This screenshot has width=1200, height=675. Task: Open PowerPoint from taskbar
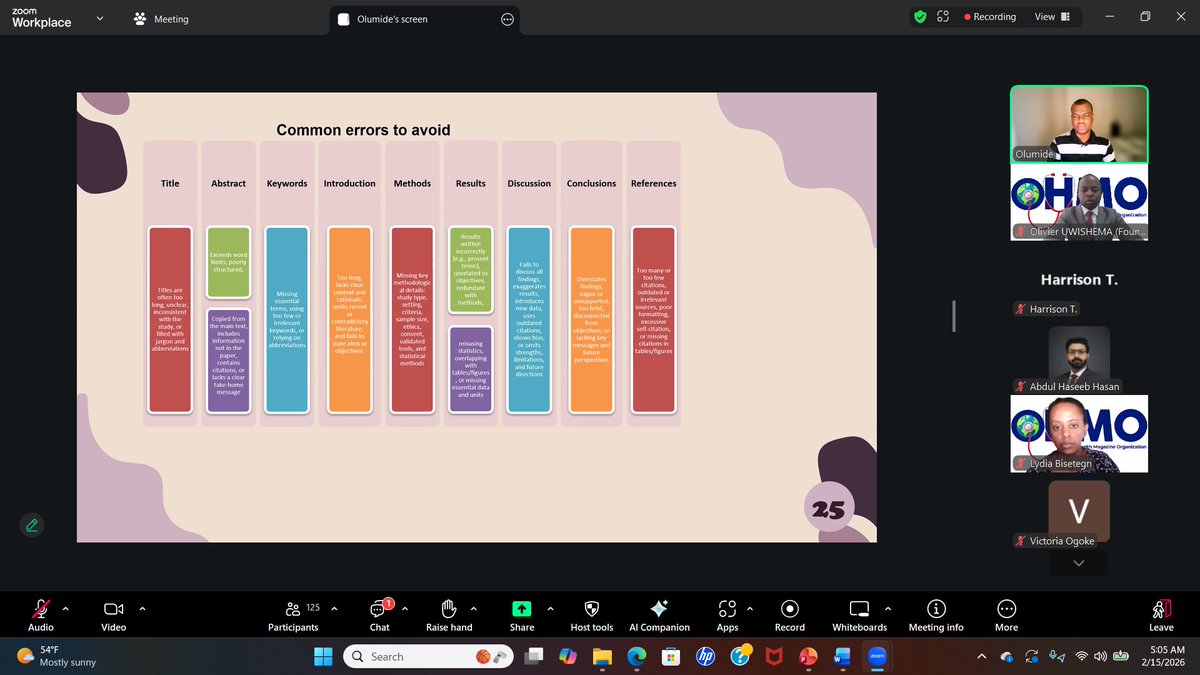click(x=808, y=656)
